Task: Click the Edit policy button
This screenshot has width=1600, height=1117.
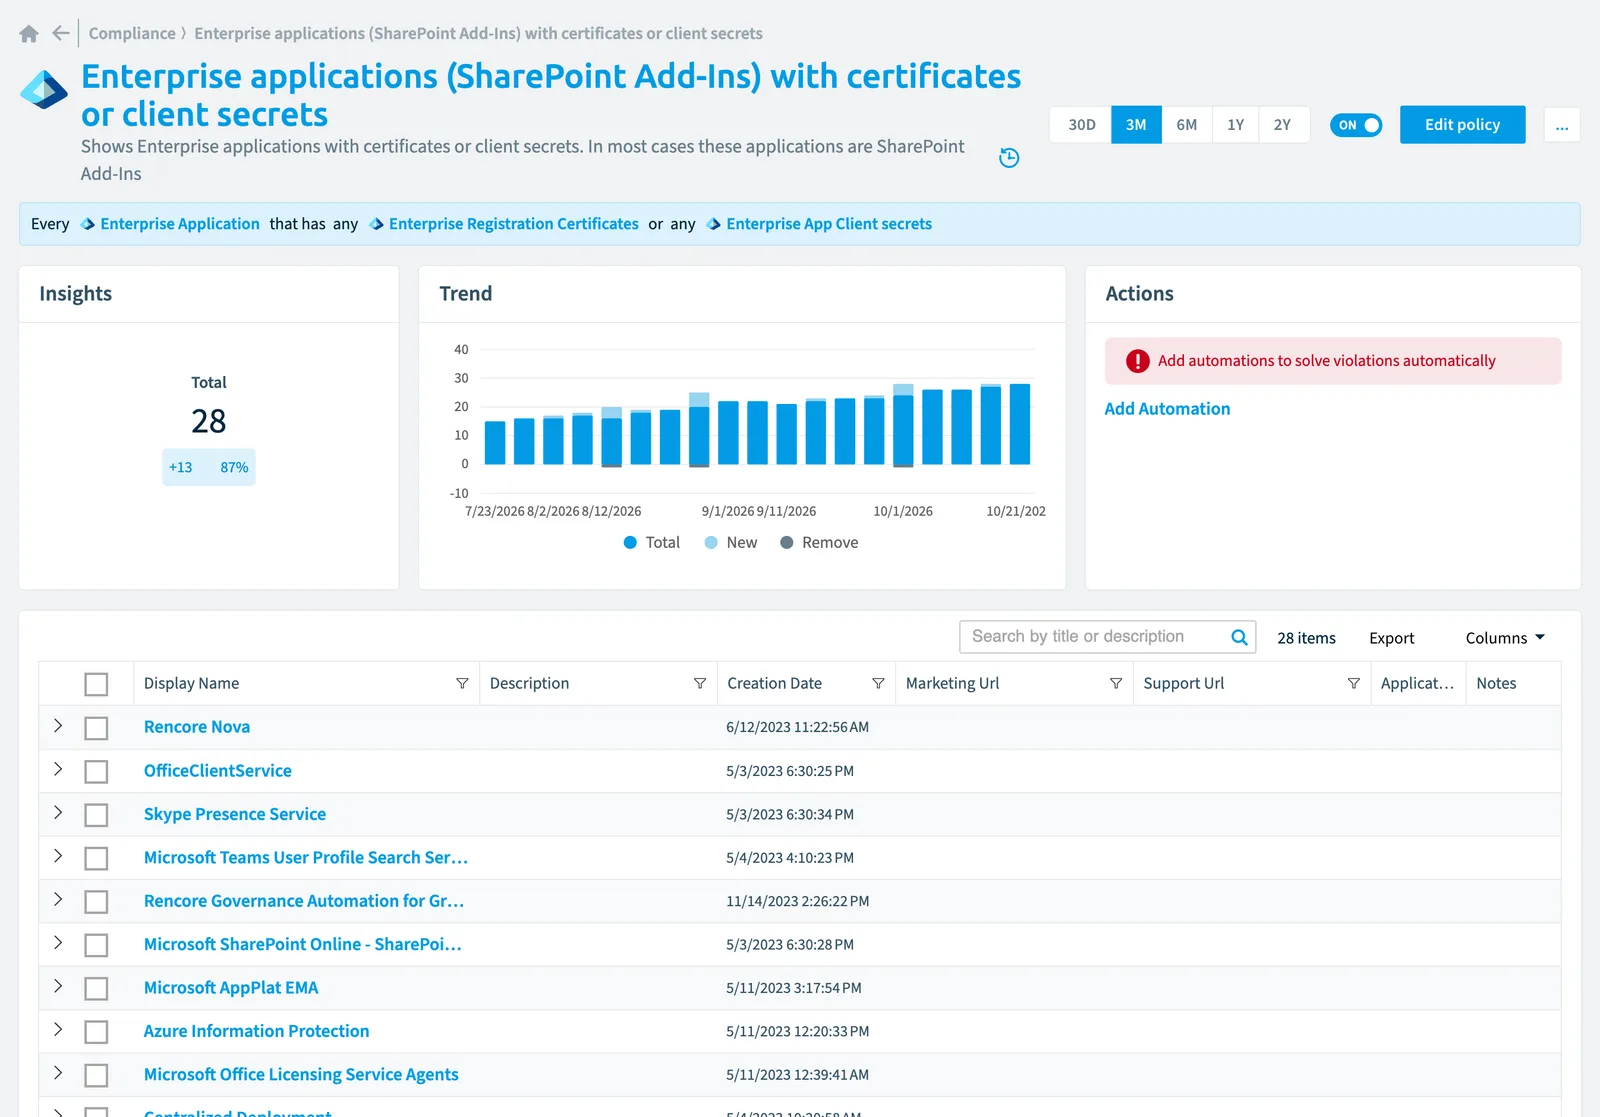Action: pyautogui.click(x=1462, y=125)
